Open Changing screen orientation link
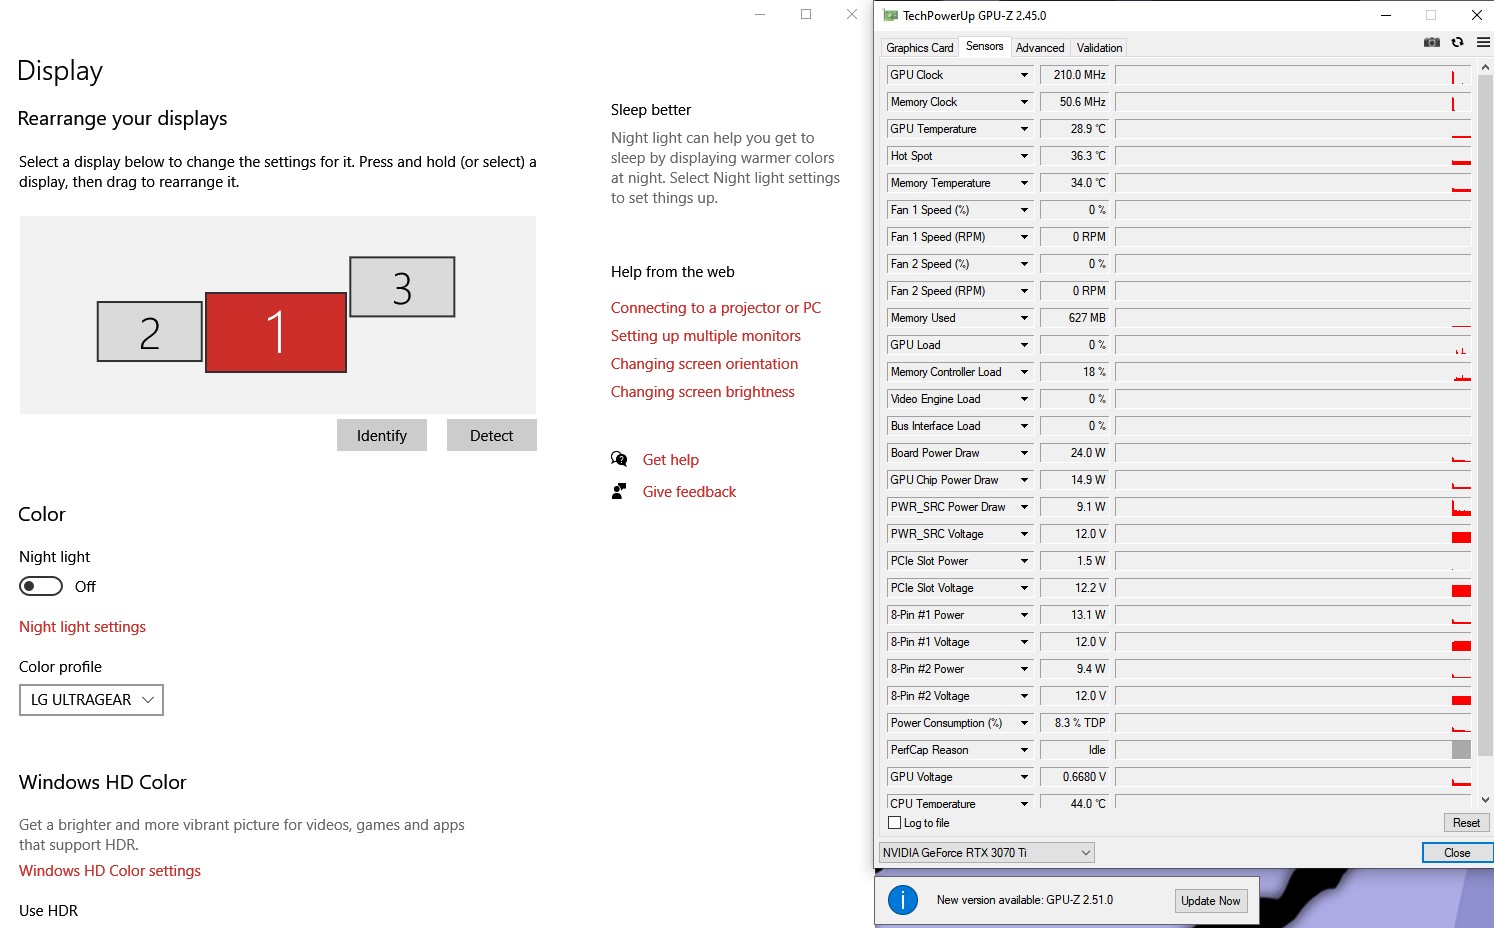 pos(704,364)
